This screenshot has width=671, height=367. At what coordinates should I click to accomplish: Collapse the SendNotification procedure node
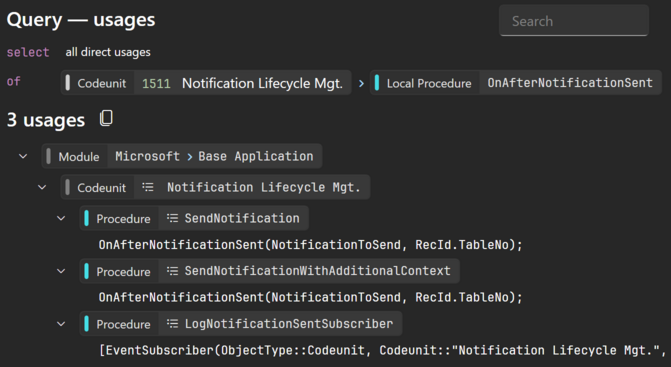coord(61,218)
